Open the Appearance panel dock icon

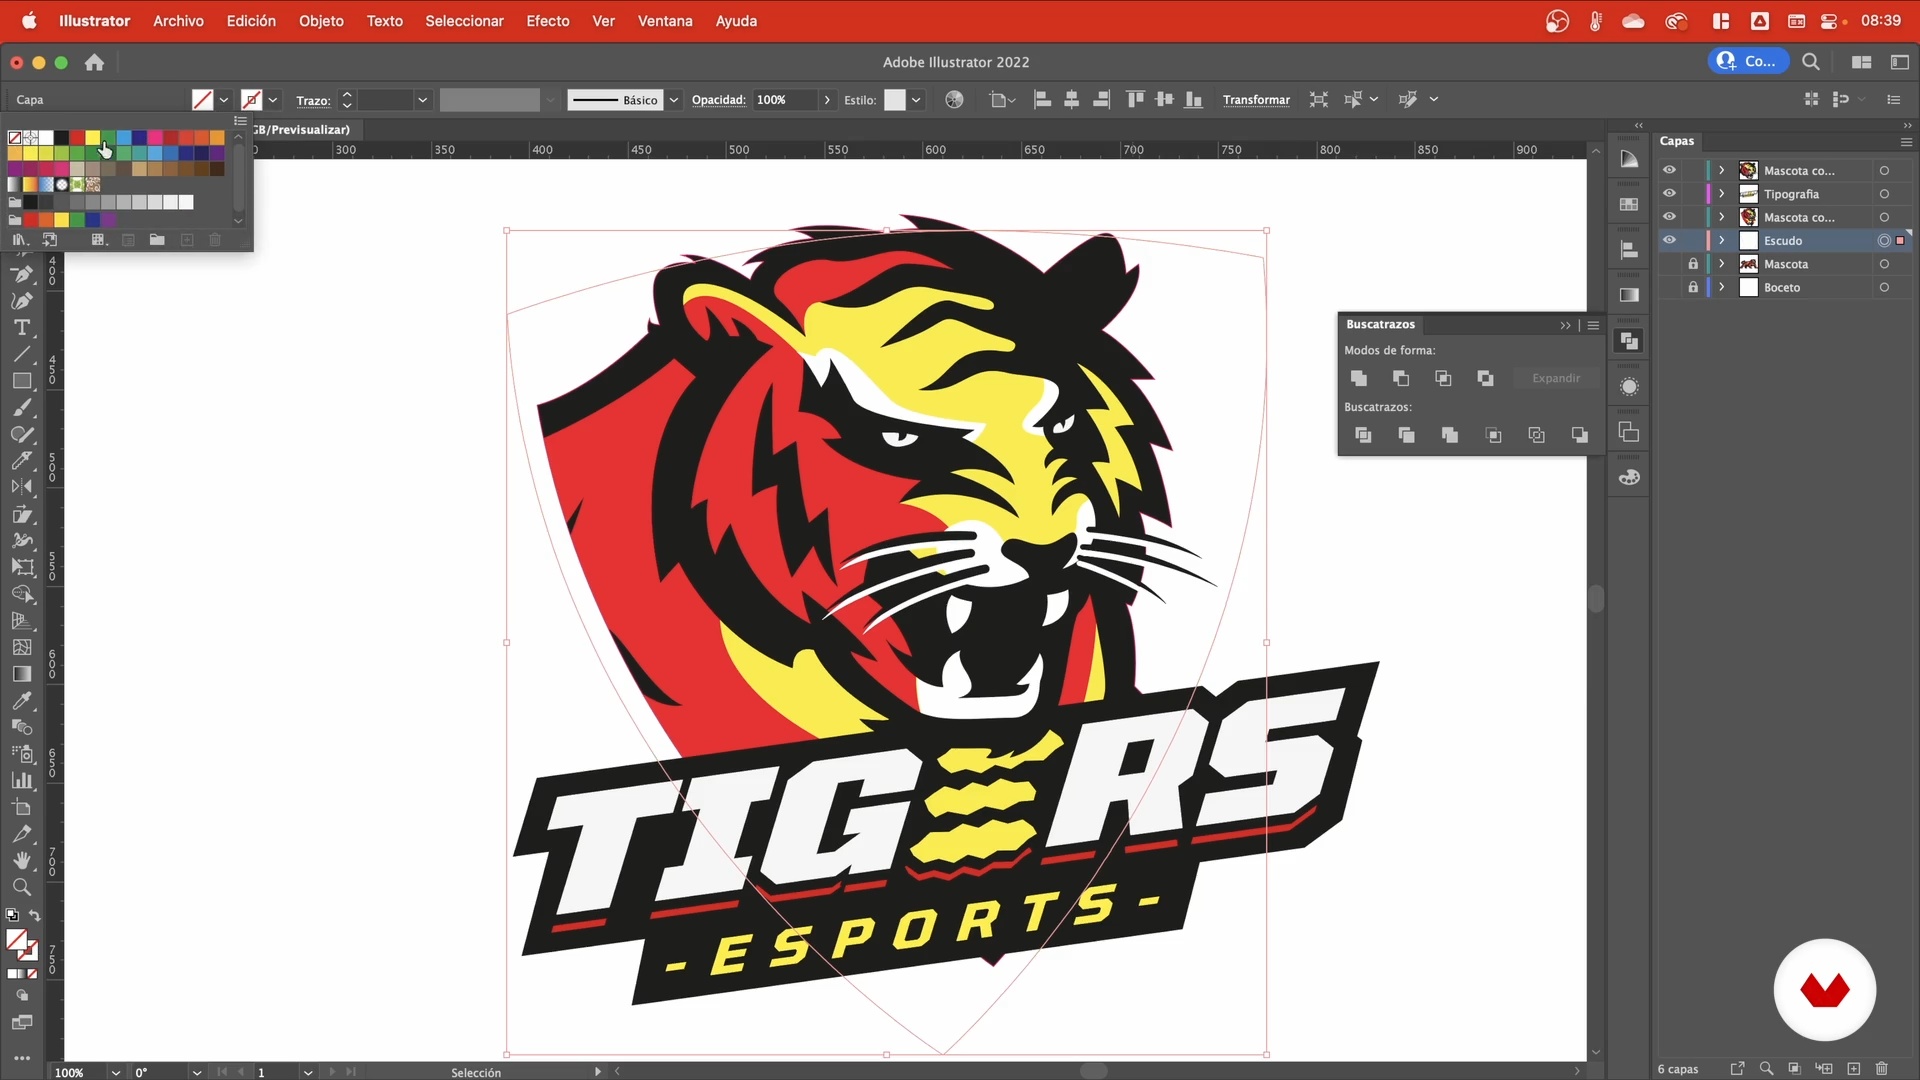(1629, 387)
